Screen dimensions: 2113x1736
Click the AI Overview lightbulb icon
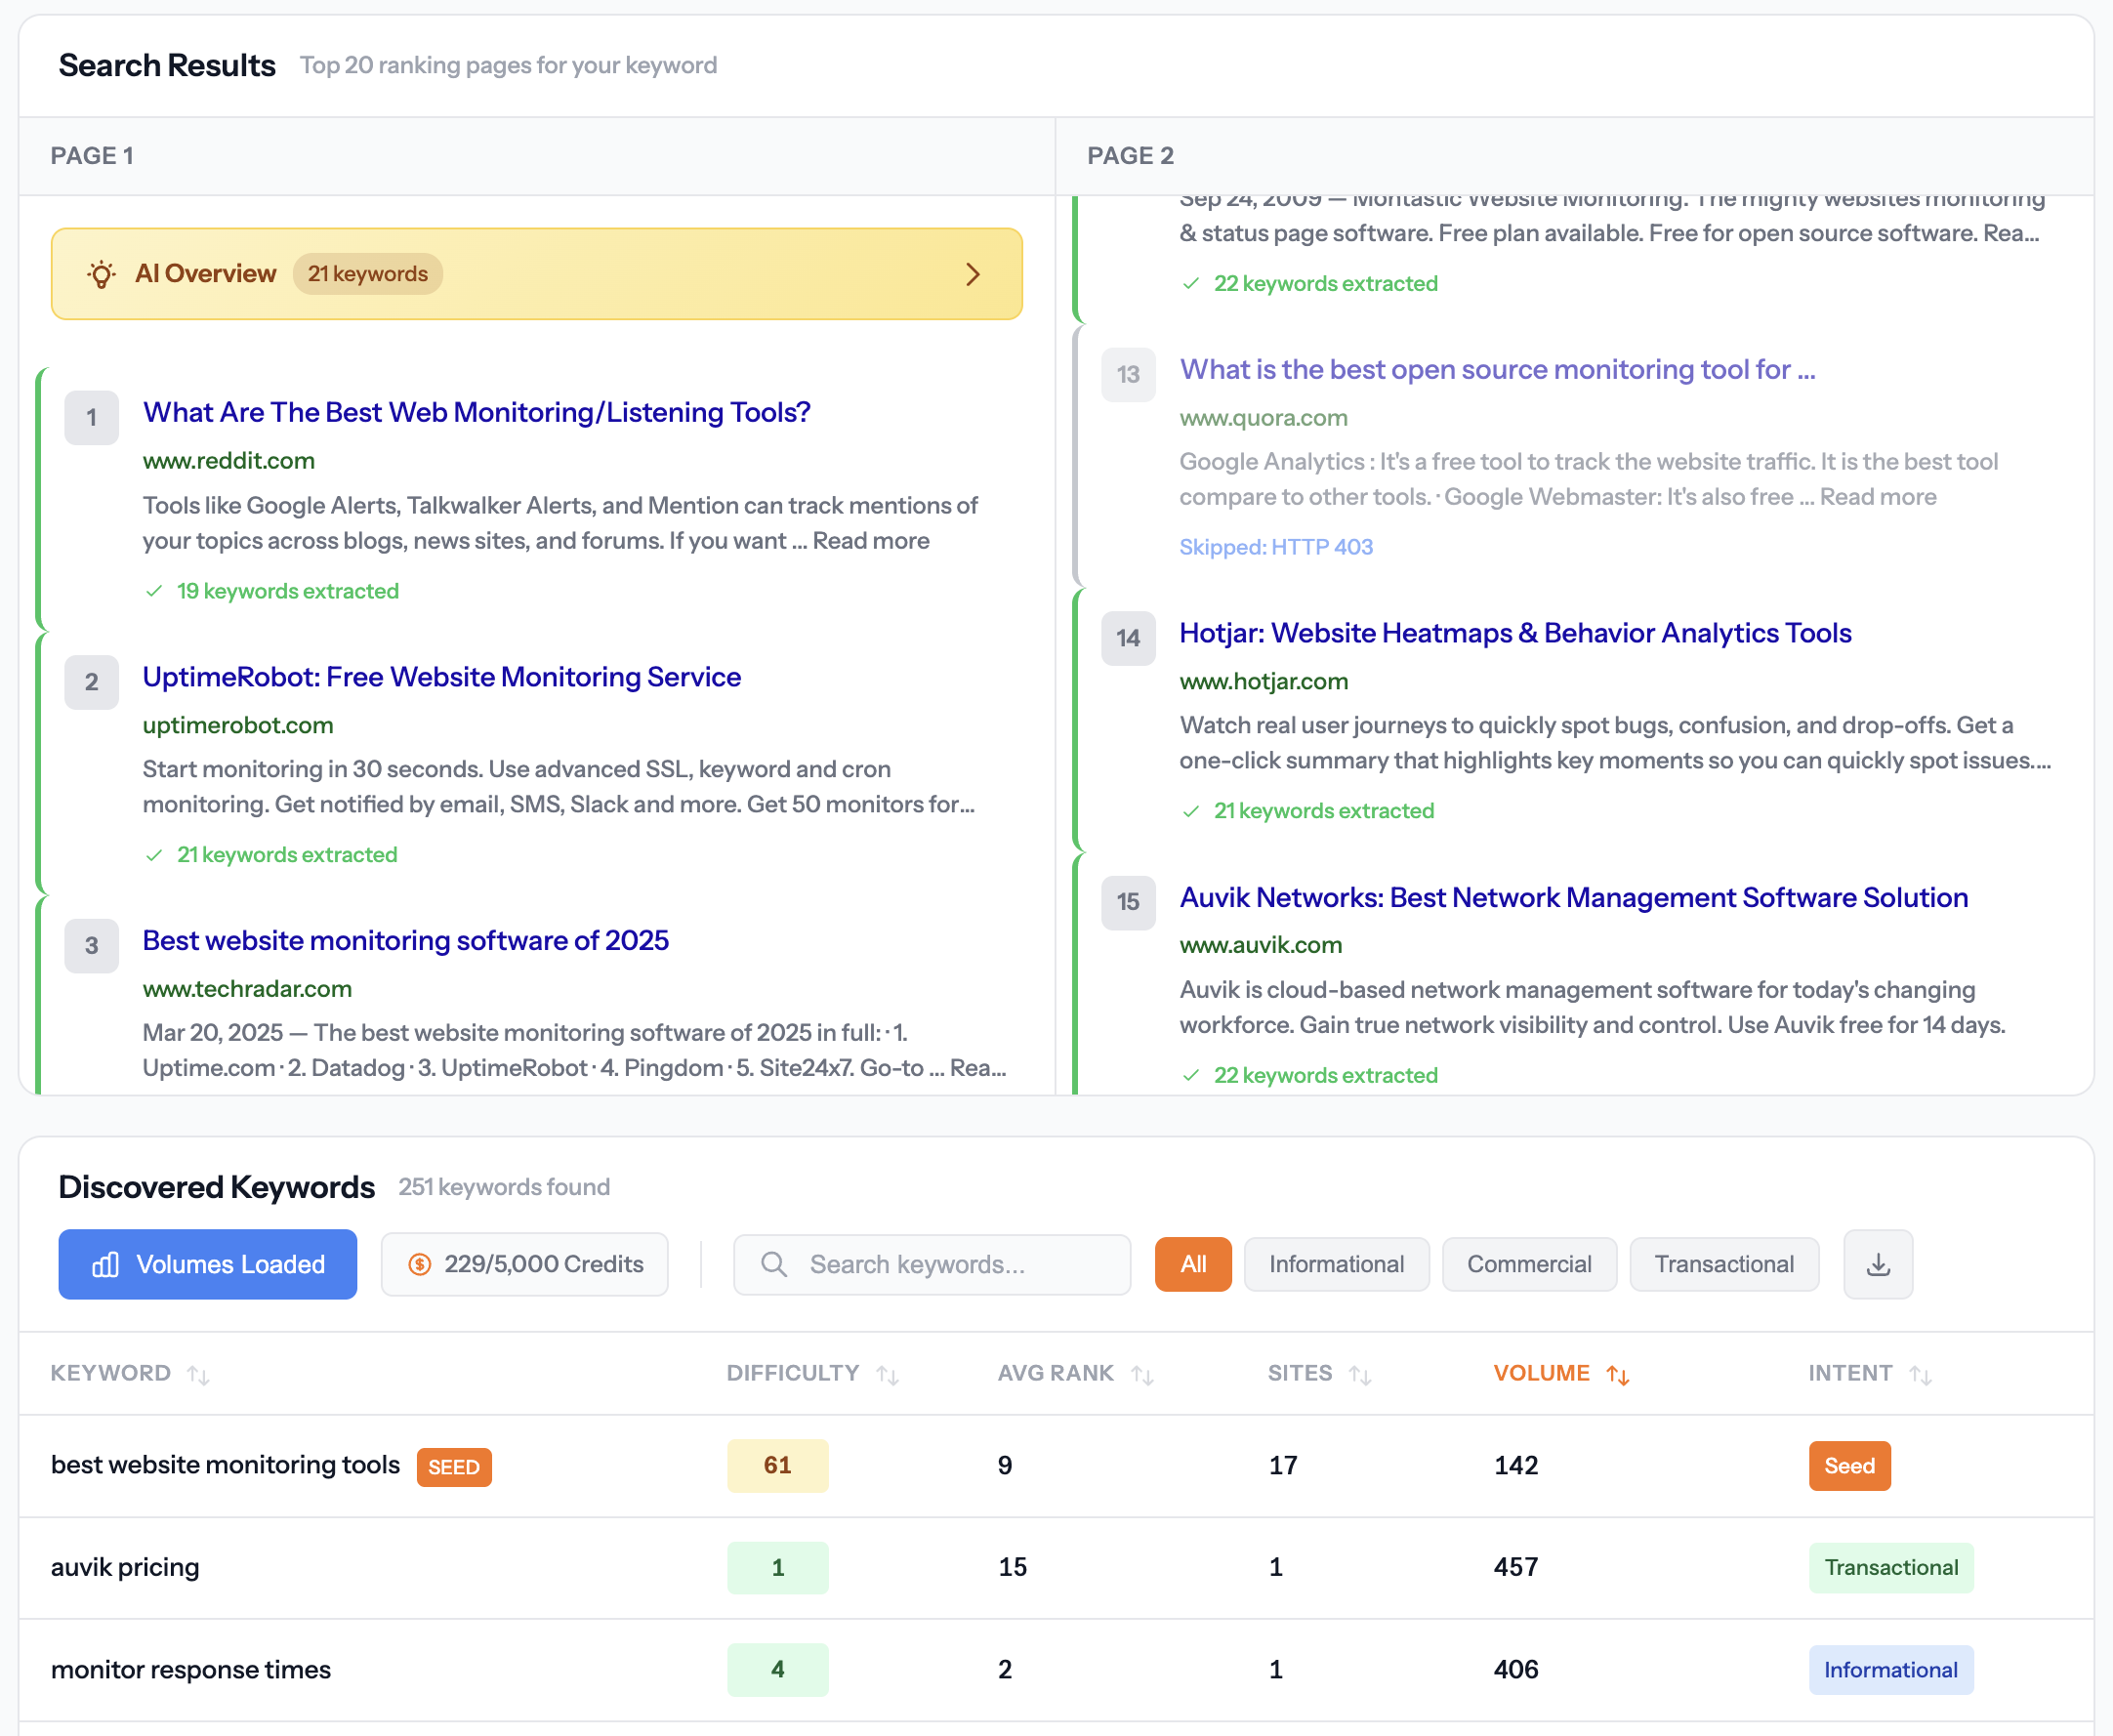101,274
